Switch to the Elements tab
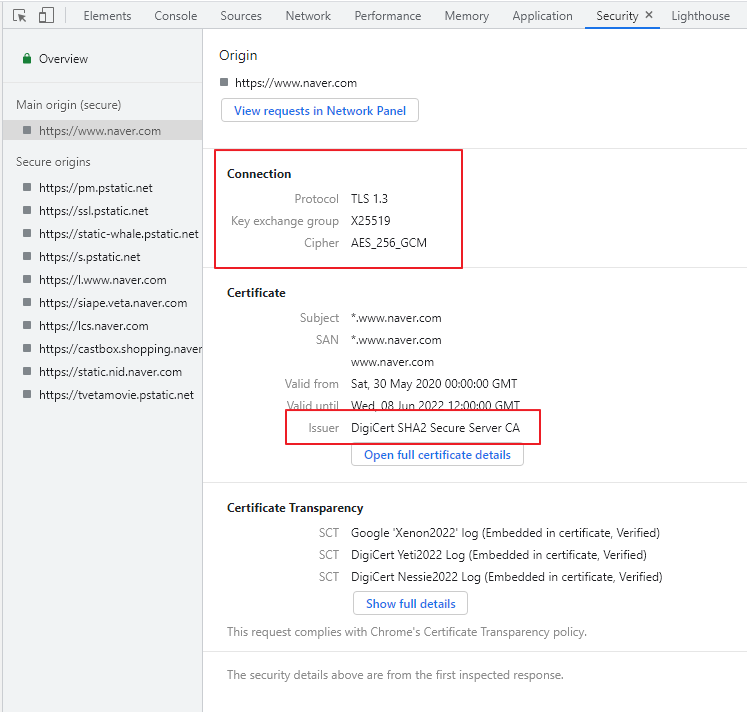 107,16
